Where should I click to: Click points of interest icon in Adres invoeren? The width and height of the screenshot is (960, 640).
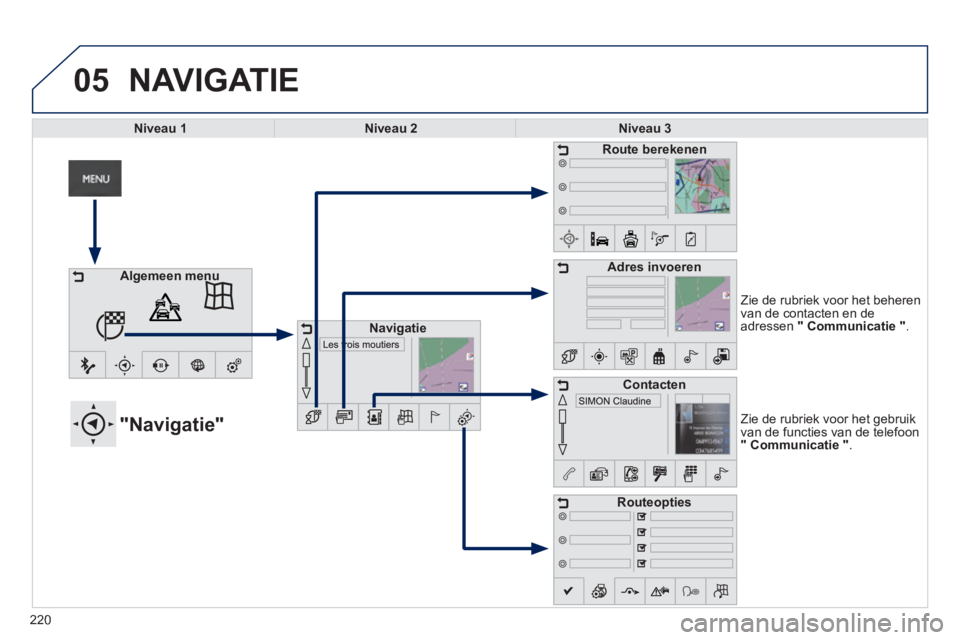[x=630, y=356]
